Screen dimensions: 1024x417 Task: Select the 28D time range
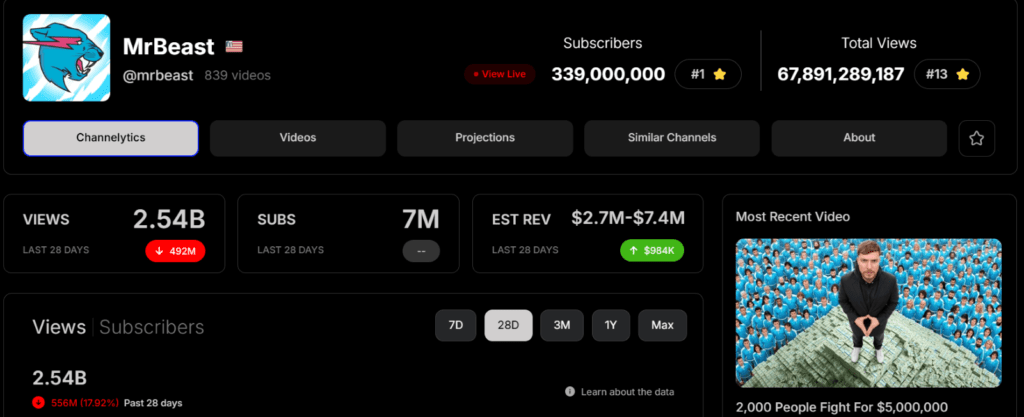click(x=508, y=325)
